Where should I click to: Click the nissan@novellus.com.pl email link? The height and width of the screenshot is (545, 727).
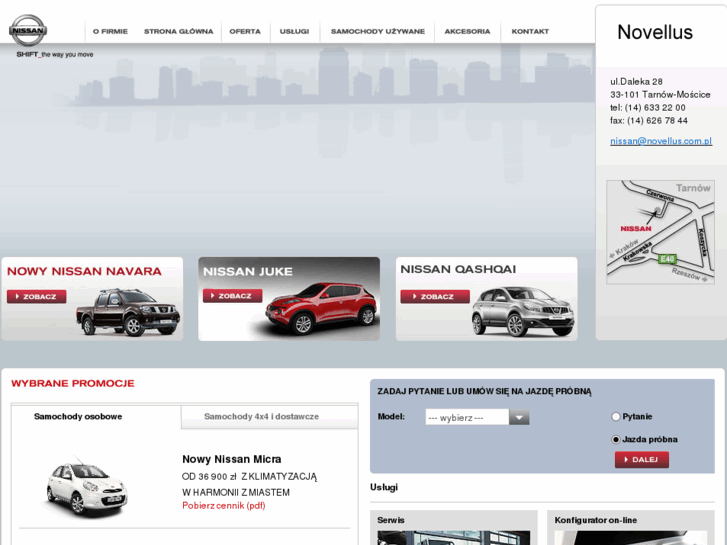tap(661, 141)
